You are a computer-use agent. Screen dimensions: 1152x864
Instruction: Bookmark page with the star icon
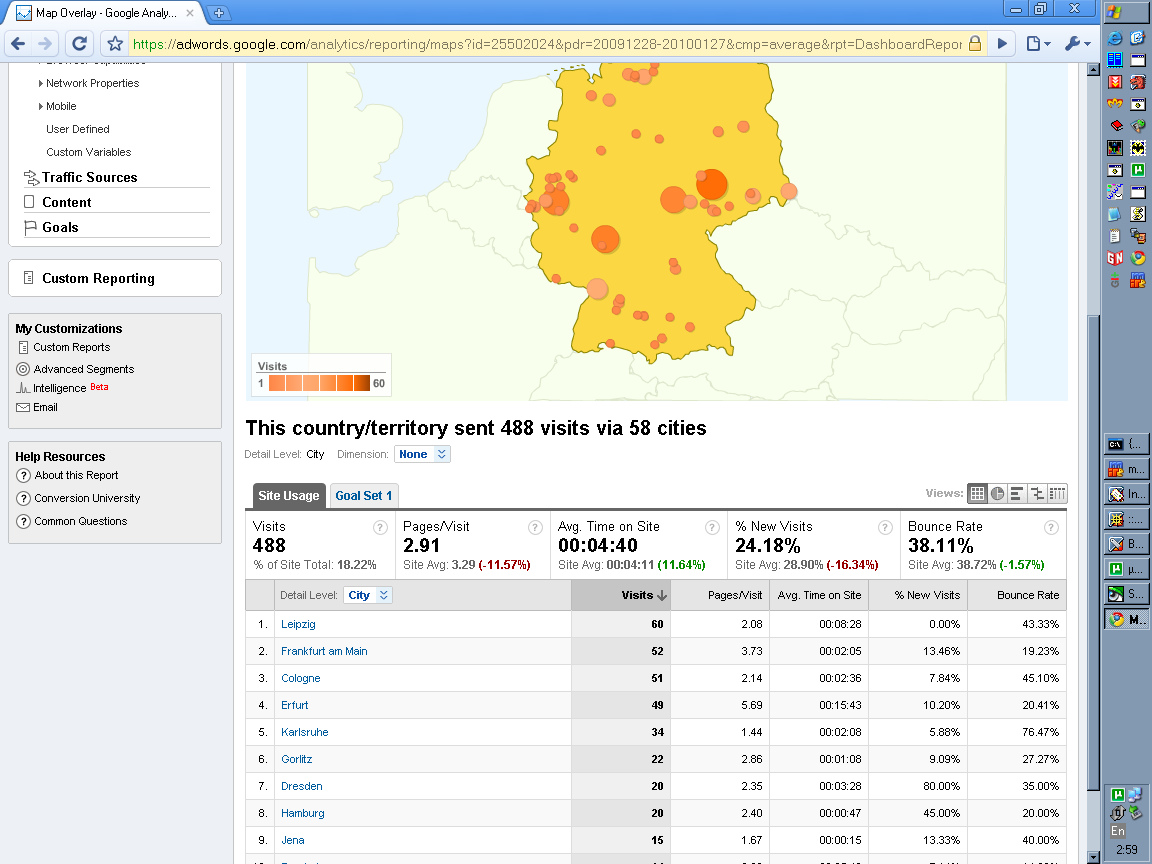coord(115,44)
